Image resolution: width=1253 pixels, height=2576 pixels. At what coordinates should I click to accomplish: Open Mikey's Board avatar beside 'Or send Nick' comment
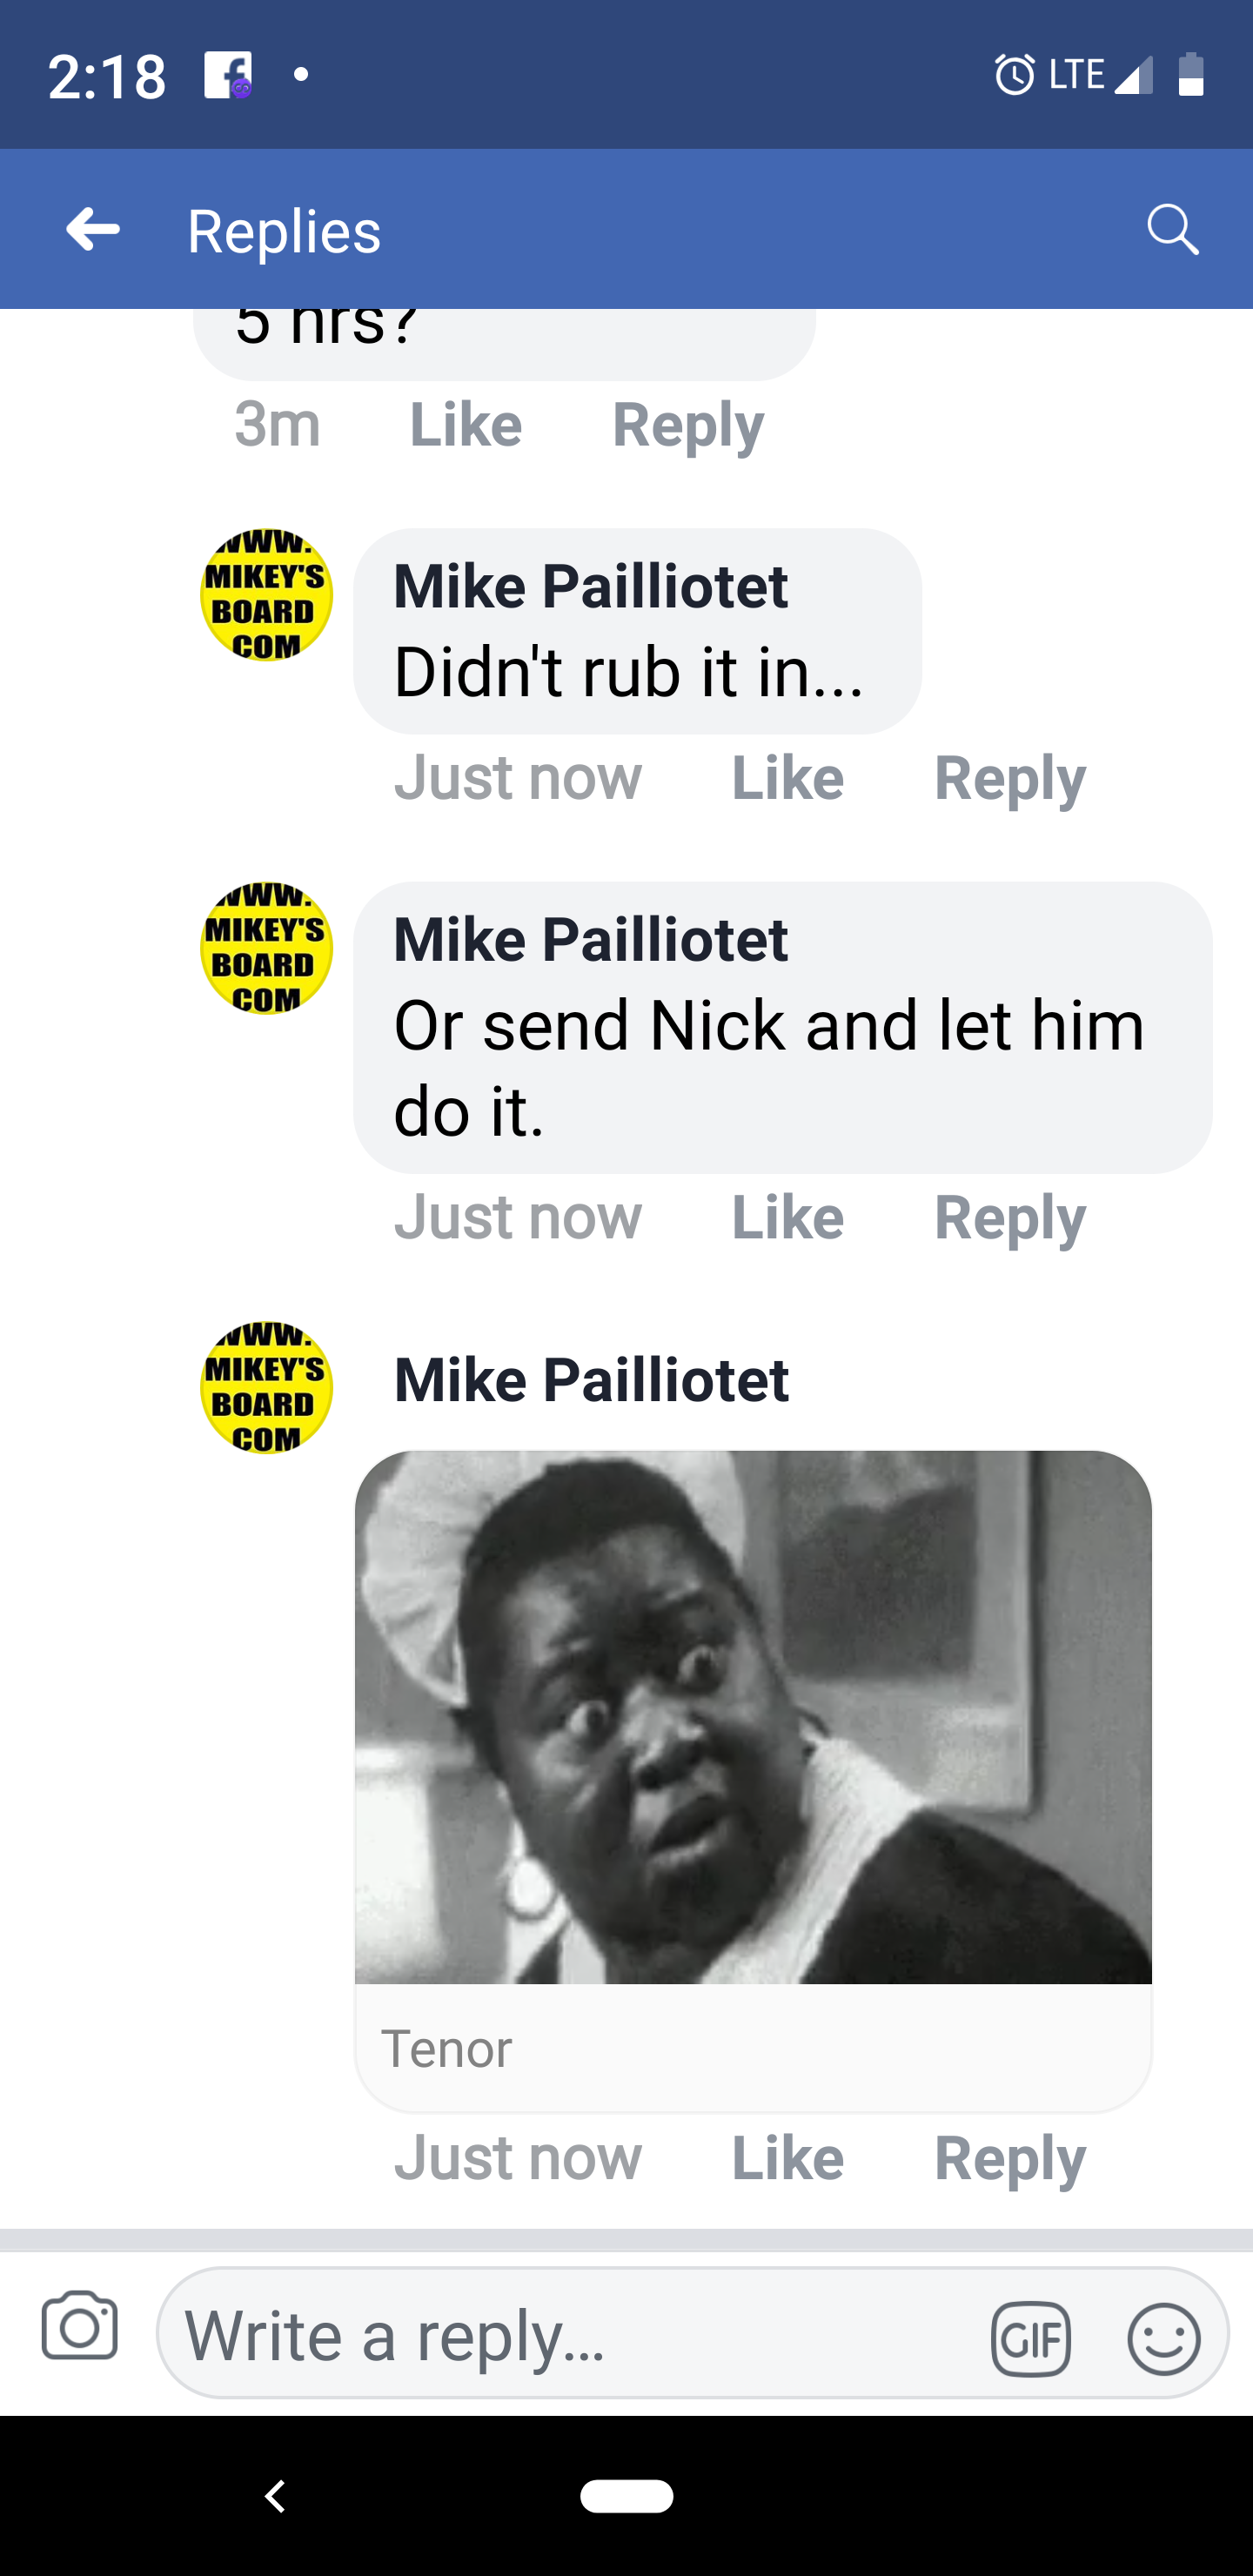(267, 948)
